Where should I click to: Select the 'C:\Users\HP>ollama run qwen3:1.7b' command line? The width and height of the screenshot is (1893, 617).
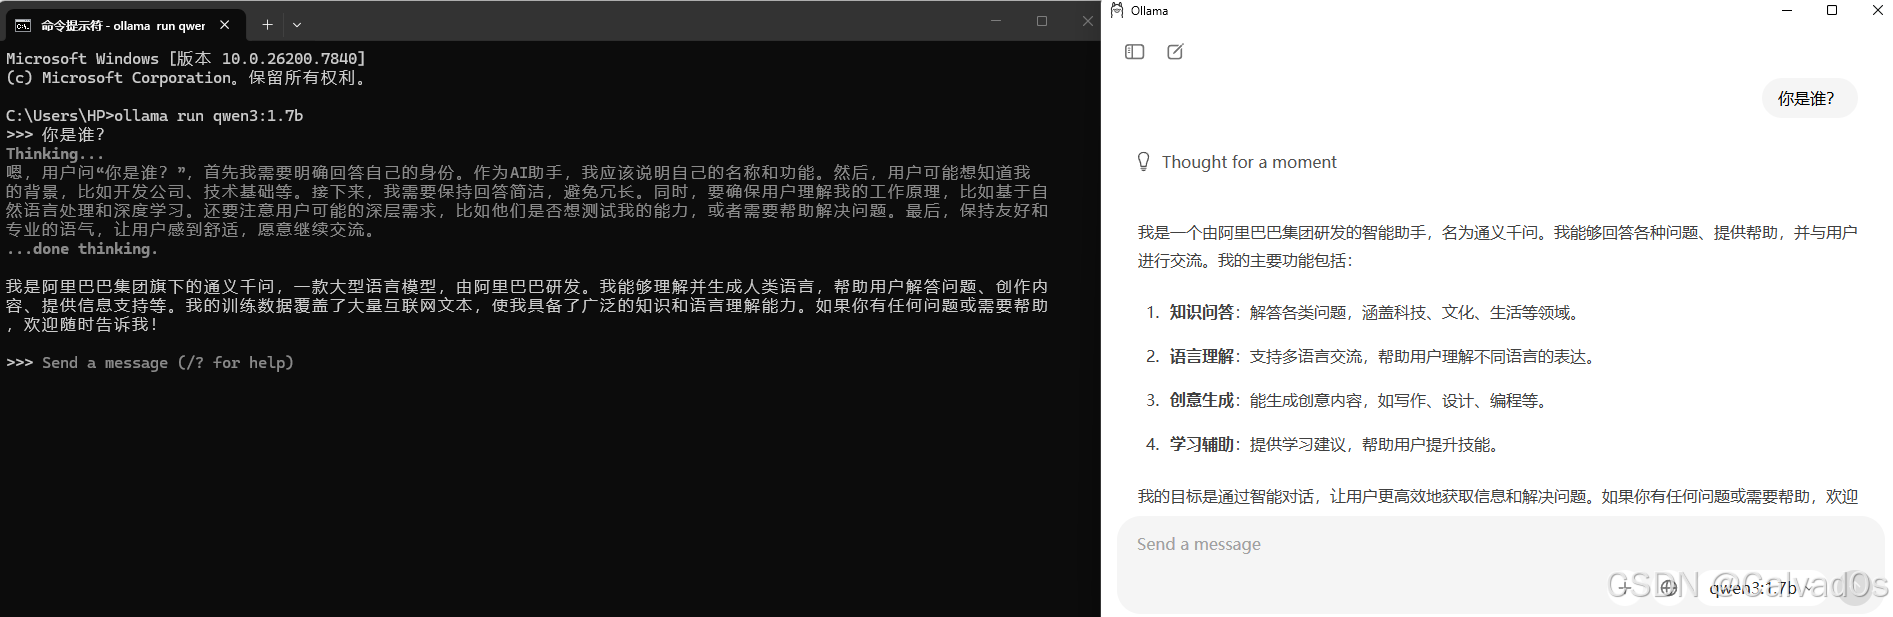155,116
